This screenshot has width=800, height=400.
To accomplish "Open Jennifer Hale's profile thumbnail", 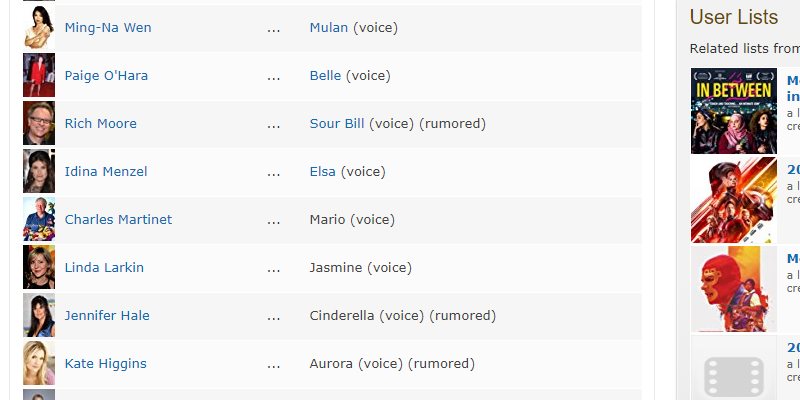I will click(39, 315).
